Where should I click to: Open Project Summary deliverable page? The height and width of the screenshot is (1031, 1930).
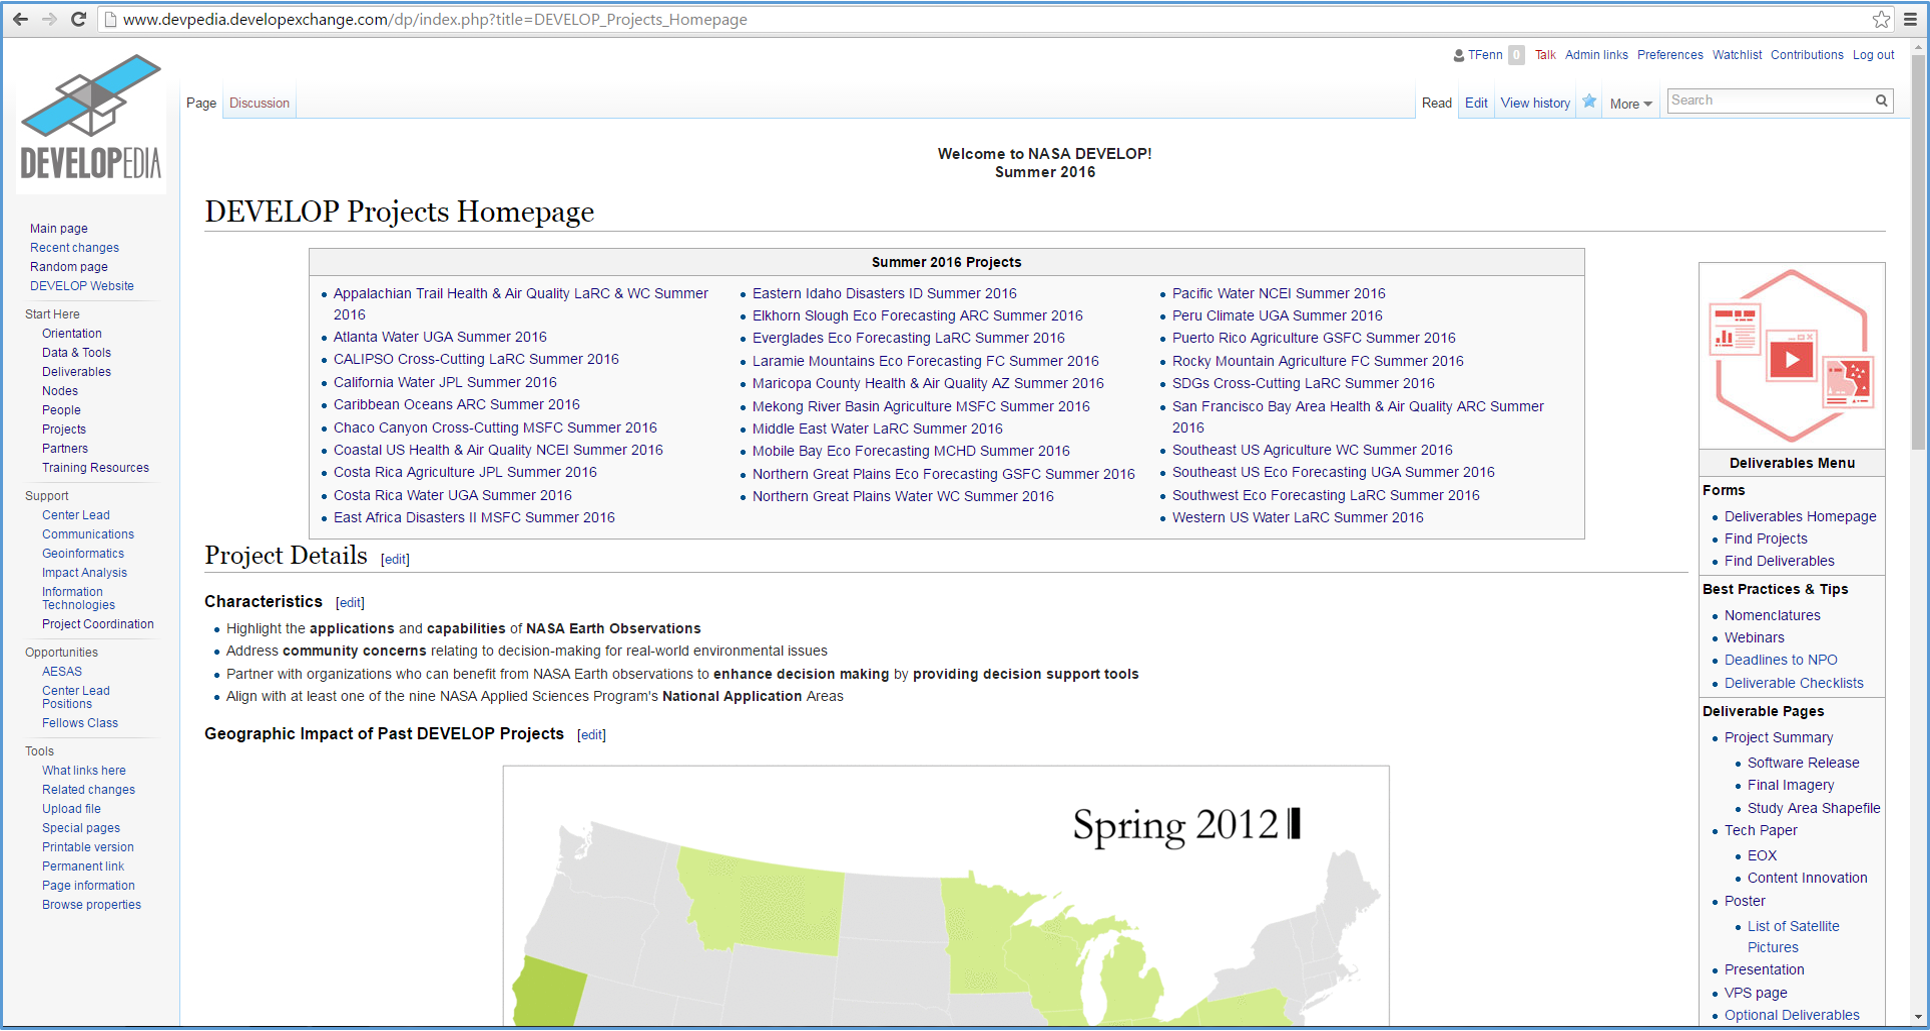coord(1779,737)
